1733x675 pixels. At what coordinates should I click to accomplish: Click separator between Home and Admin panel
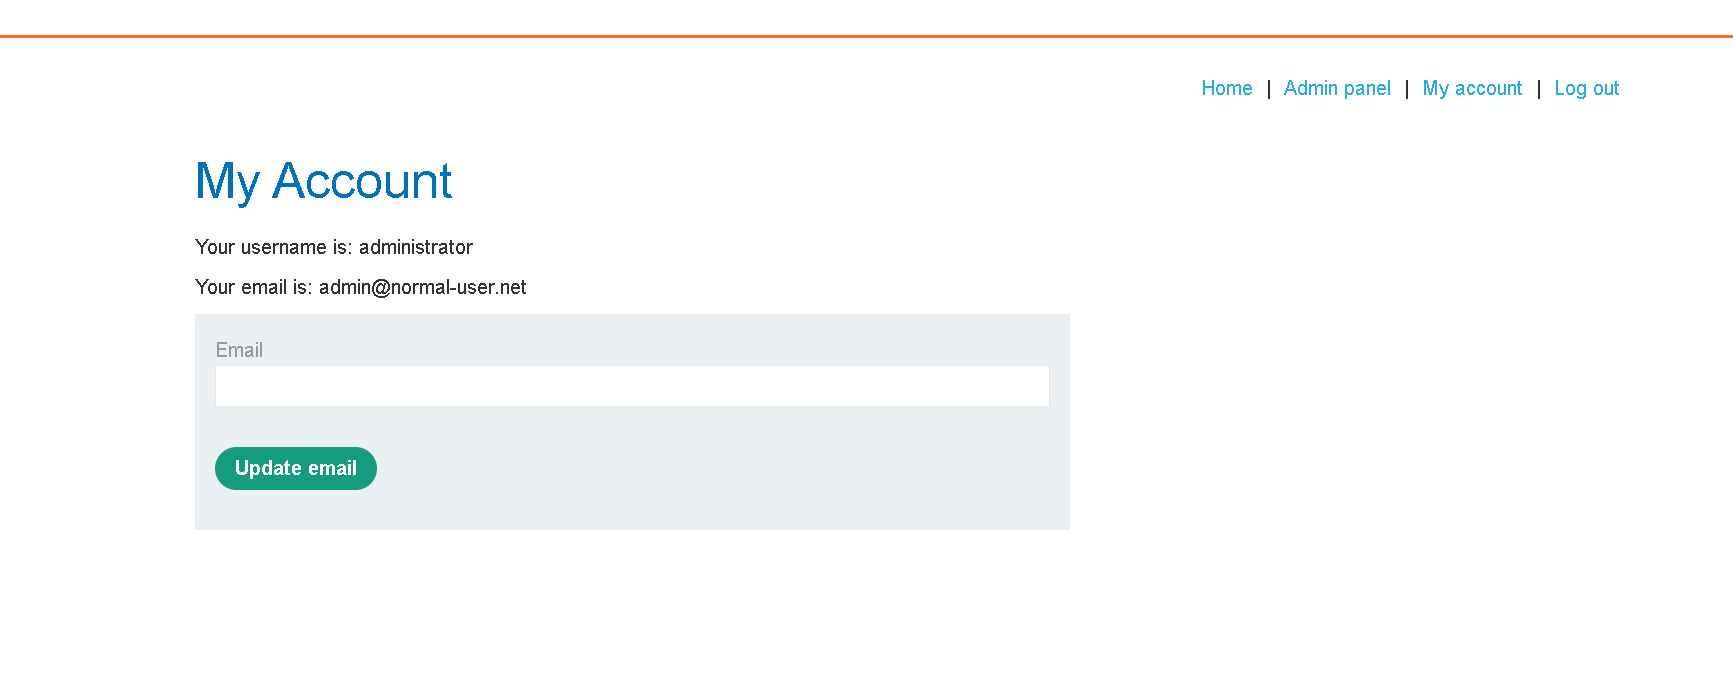[1268, 89]
